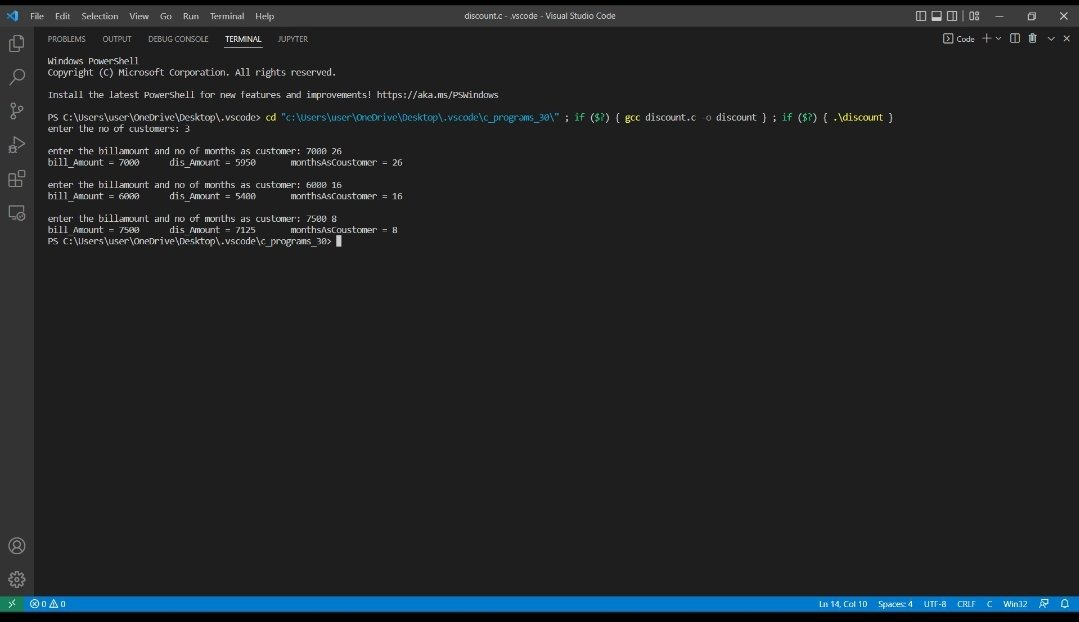Switch to the Output tab

click(x=117, y=39)
